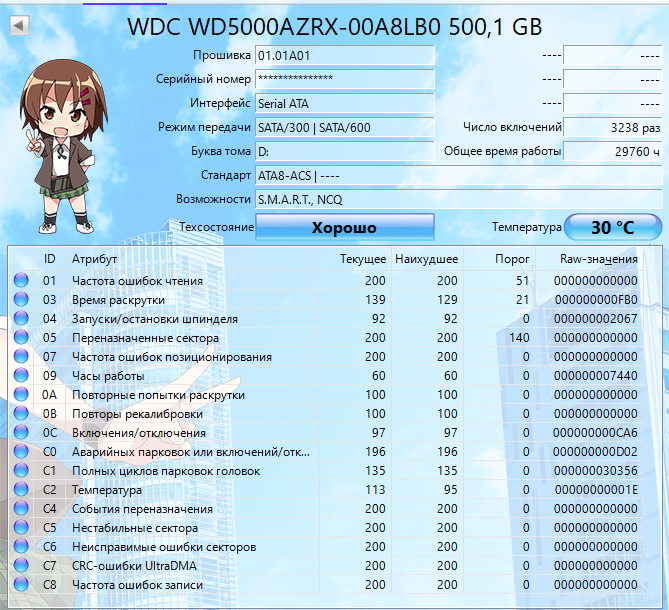
Task: Select row Аварийных парковок или включений
Action: (326, 451)
